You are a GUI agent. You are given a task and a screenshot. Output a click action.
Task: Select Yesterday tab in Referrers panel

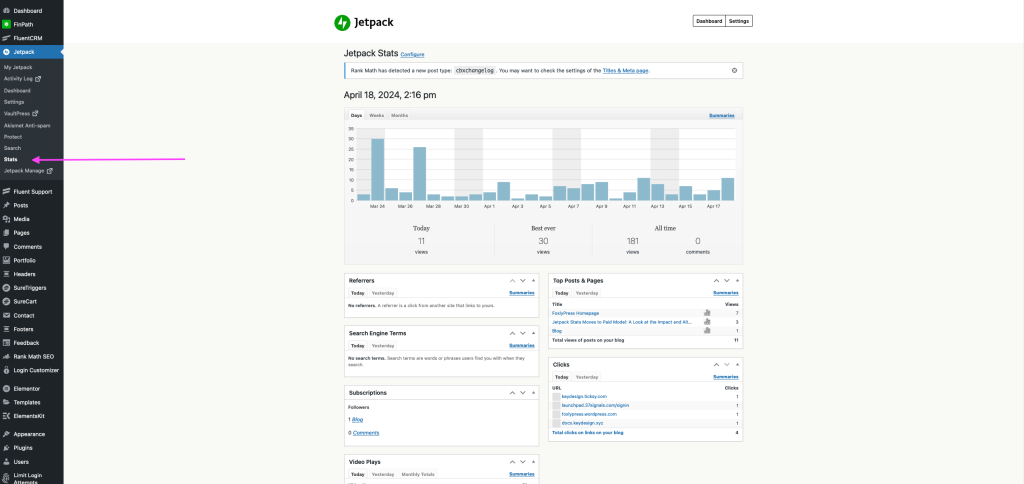pyautogui.click(x=383, y=293)
